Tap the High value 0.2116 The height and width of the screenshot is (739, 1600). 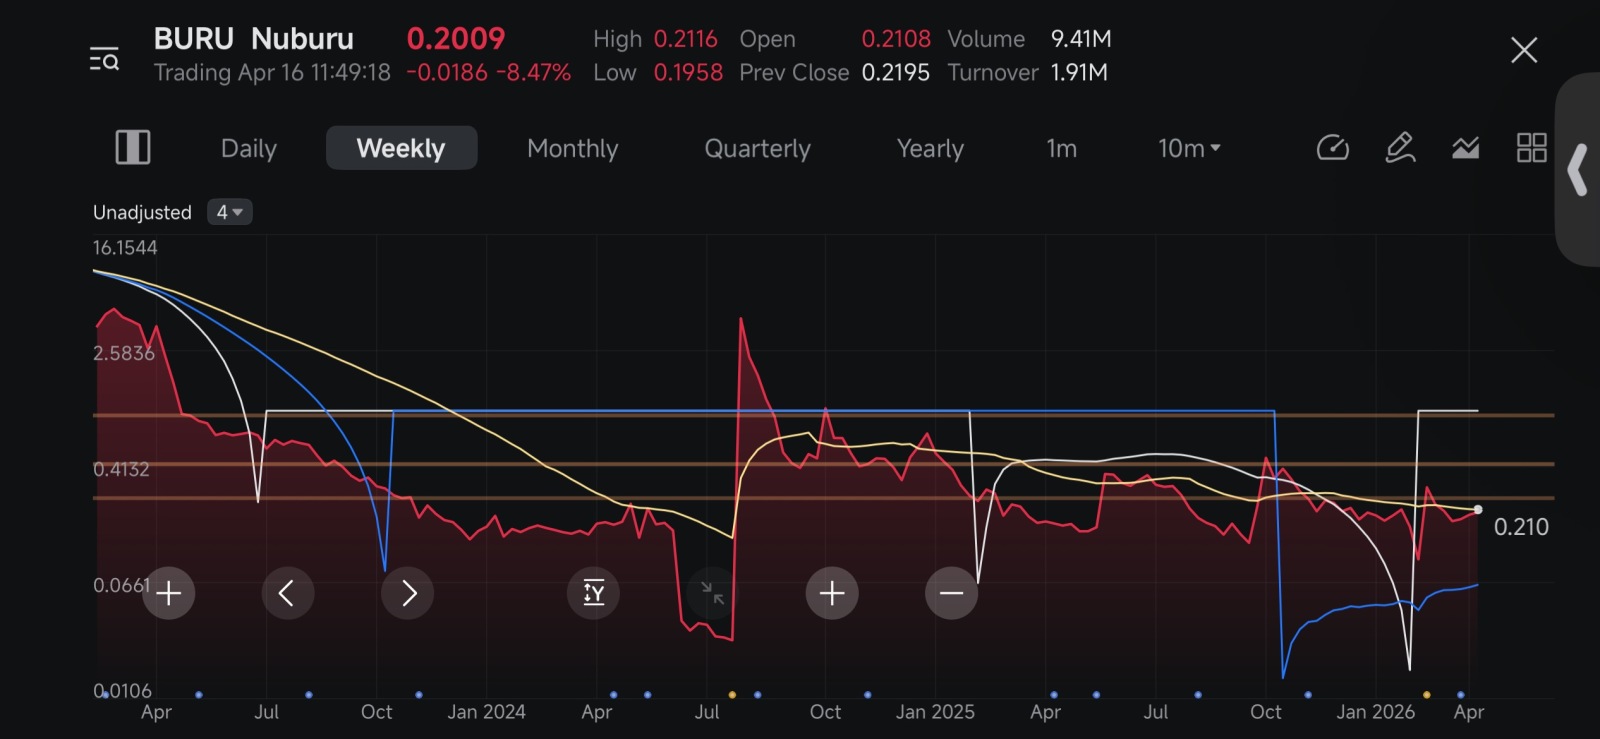[x=685, y=38]
